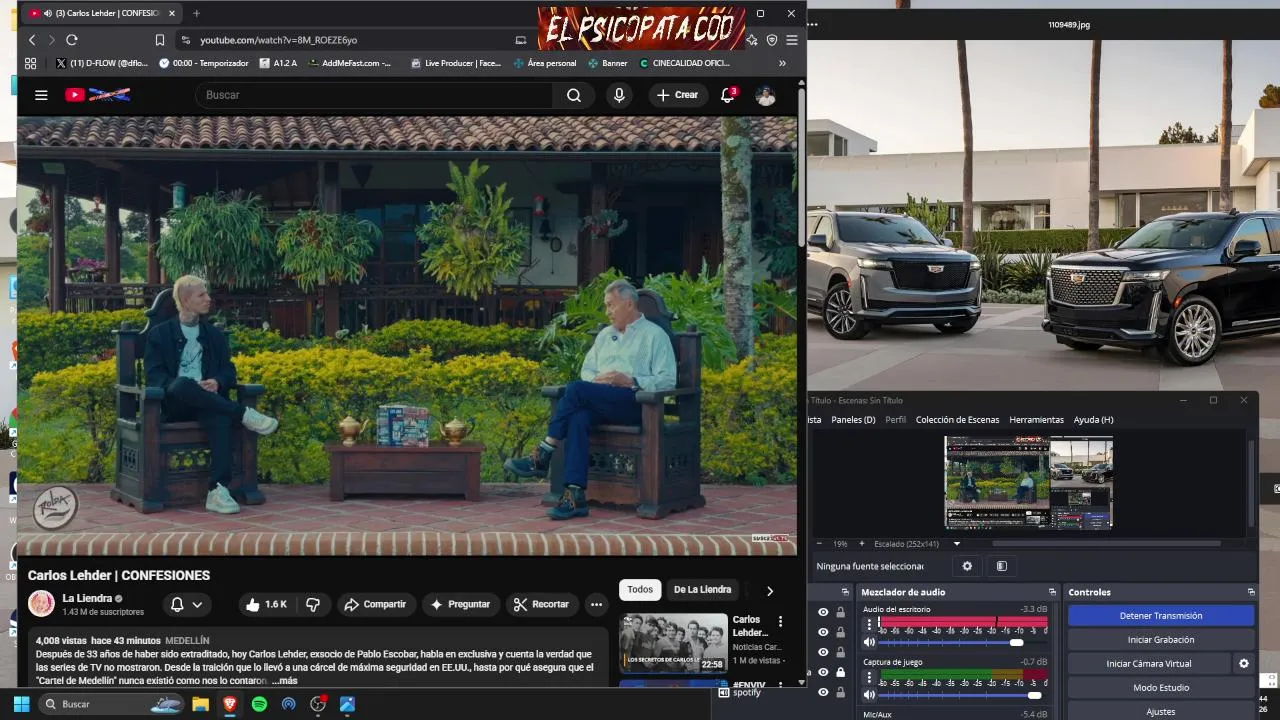Click the Recortar button
This screenshot has height=720, width=1280.
(x=541, y=604)
